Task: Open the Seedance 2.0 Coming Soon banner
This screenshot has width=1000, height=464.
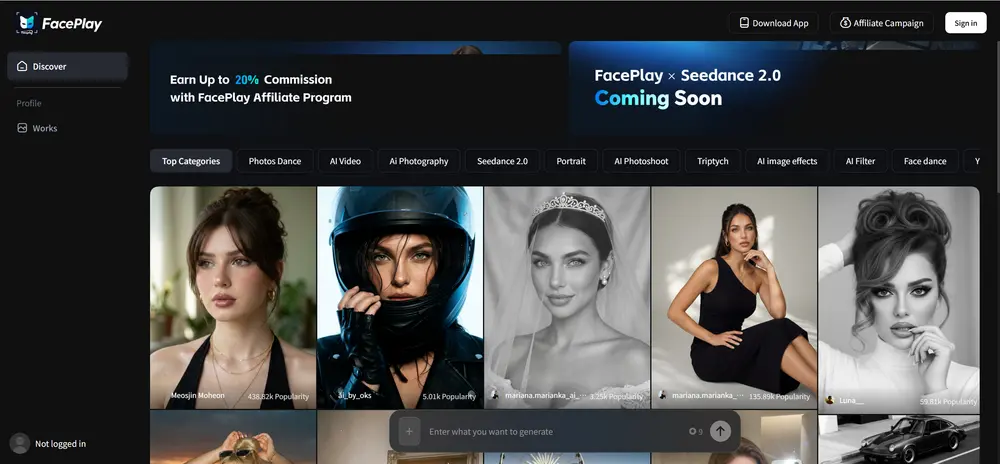Action: 774,89
